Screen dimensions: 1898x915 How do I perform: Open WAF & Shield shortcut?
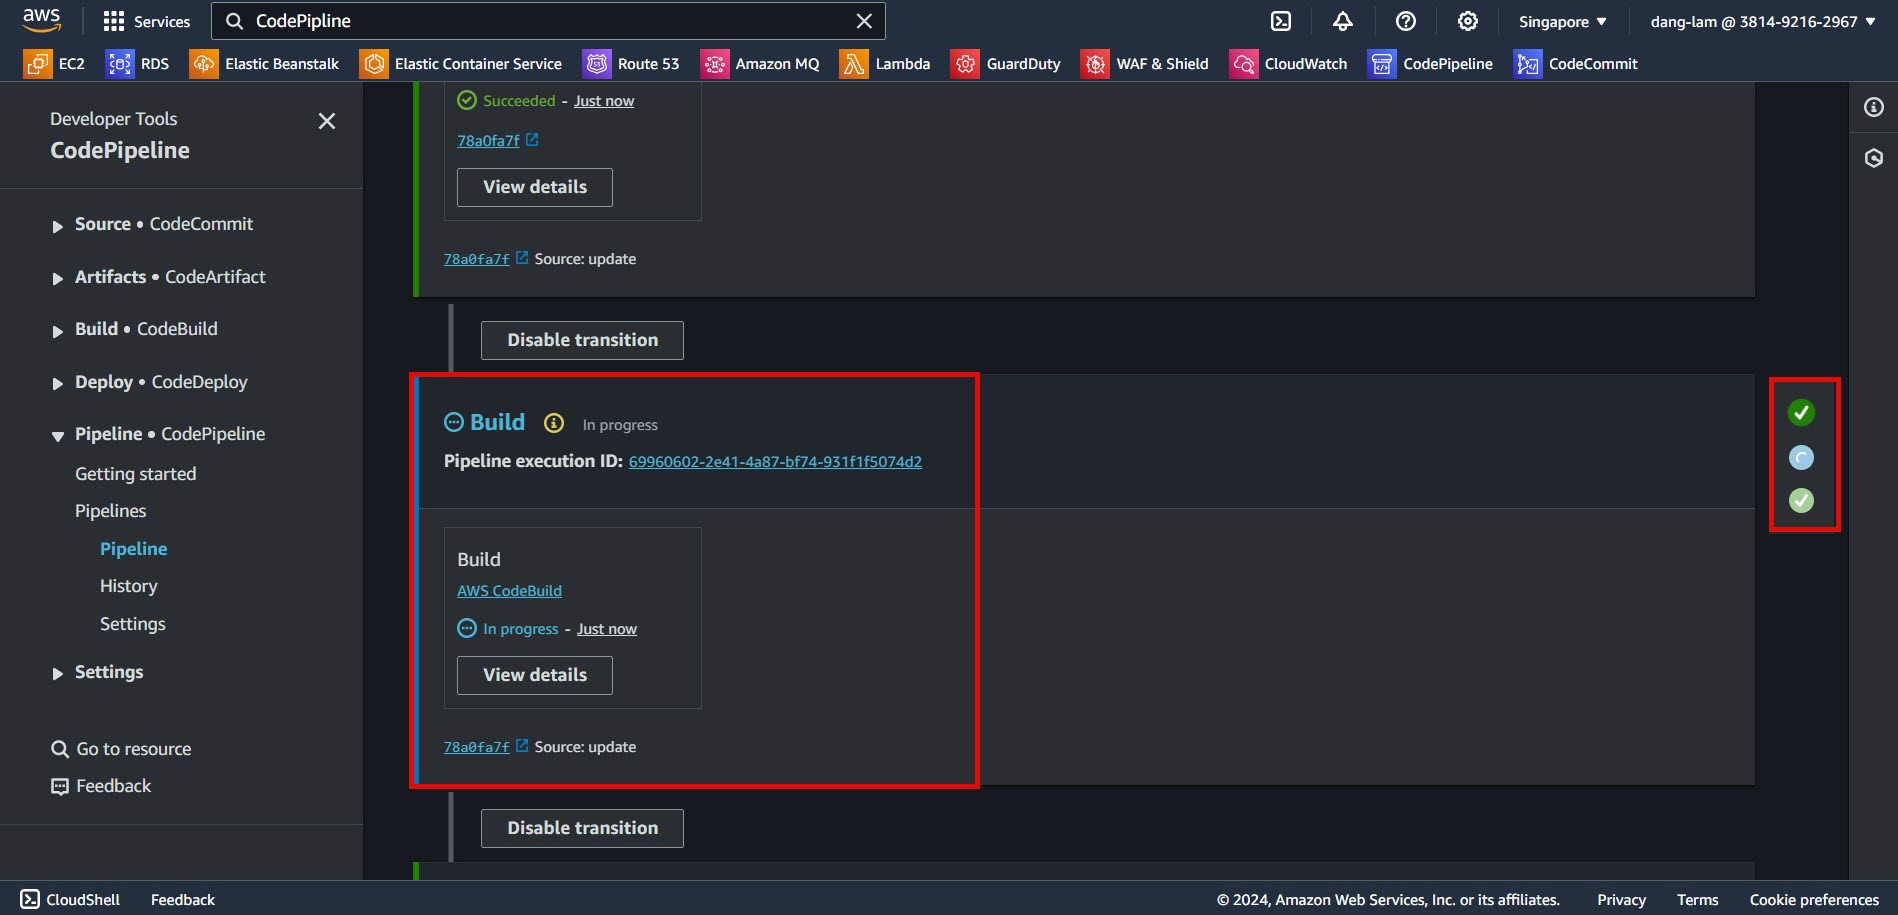point(1145,64)
